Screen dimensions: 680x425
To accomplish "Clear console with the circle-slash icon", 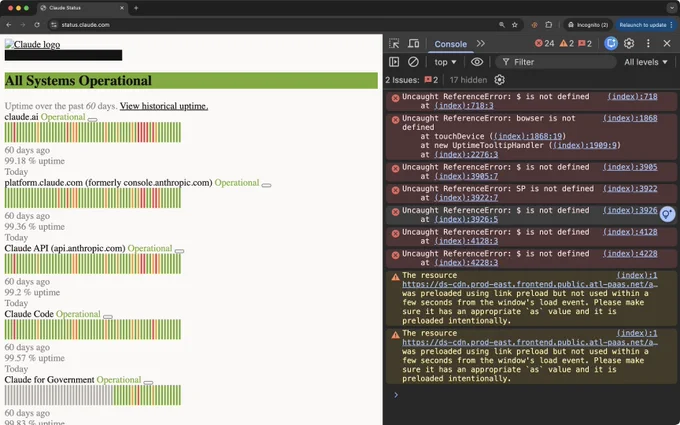I will 413,62.
